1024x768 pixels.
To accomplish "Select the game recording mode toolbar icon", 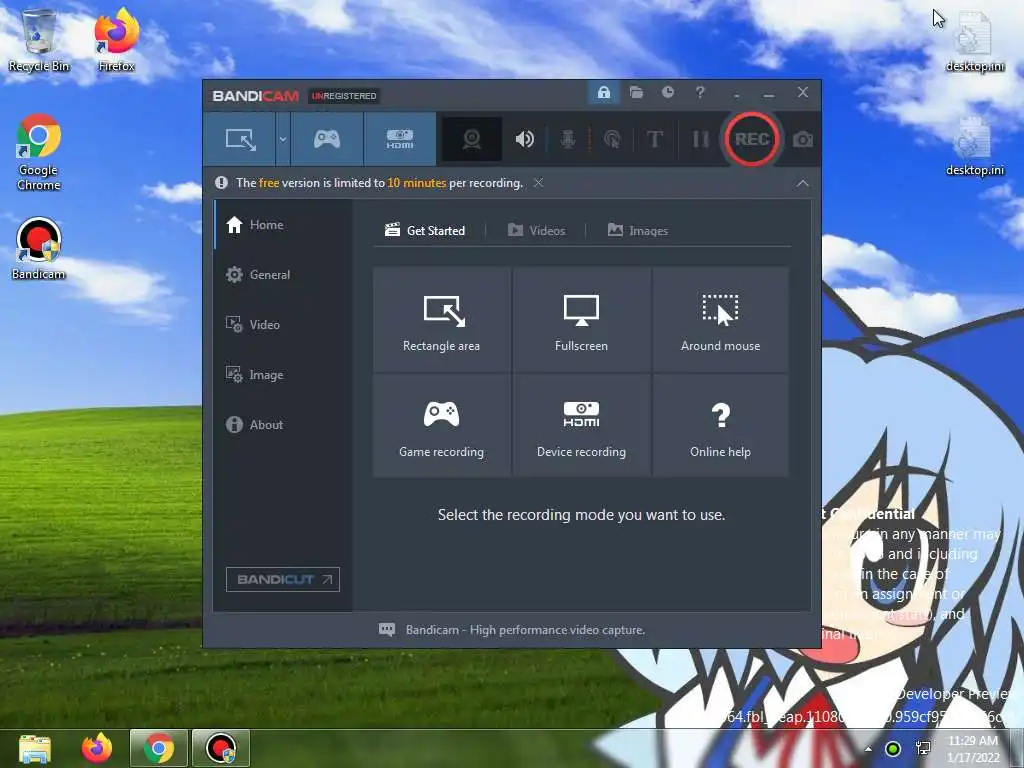I will point(327,139).
